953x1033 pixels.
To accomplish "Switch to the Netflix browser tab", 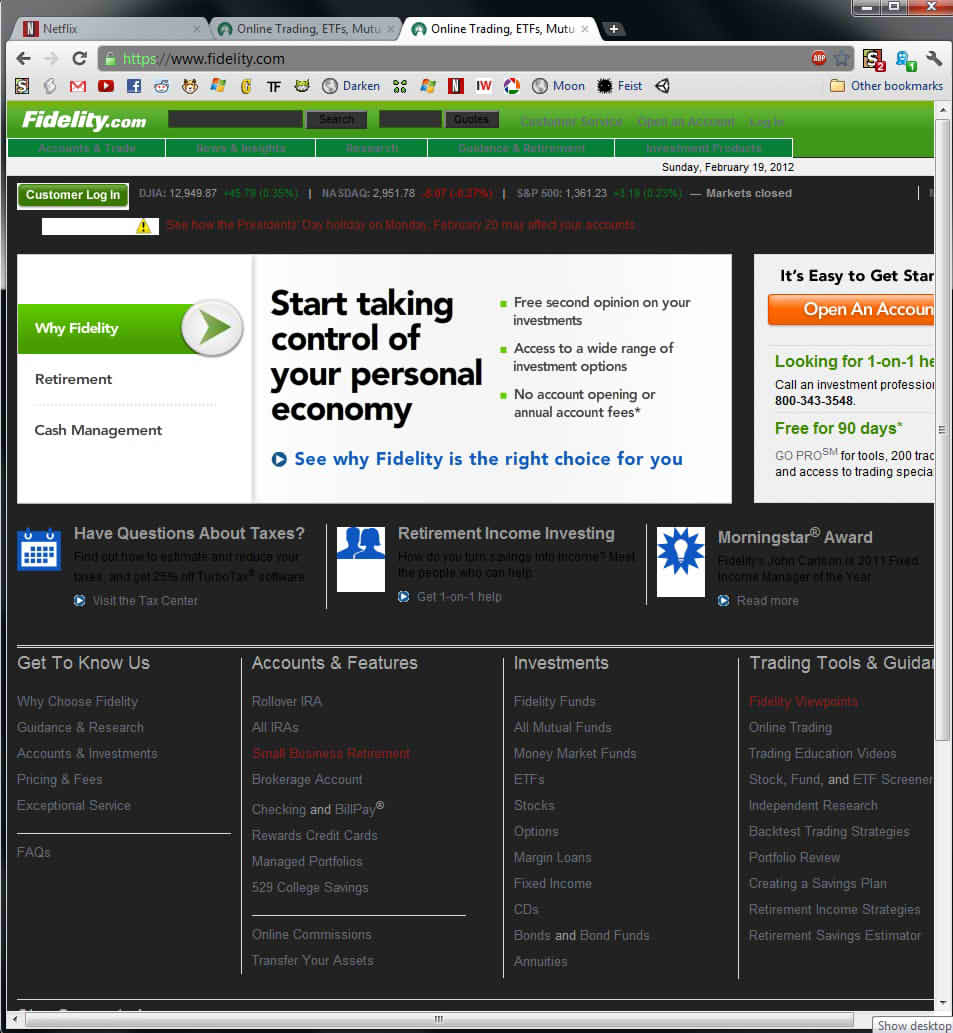I will 109,29.
